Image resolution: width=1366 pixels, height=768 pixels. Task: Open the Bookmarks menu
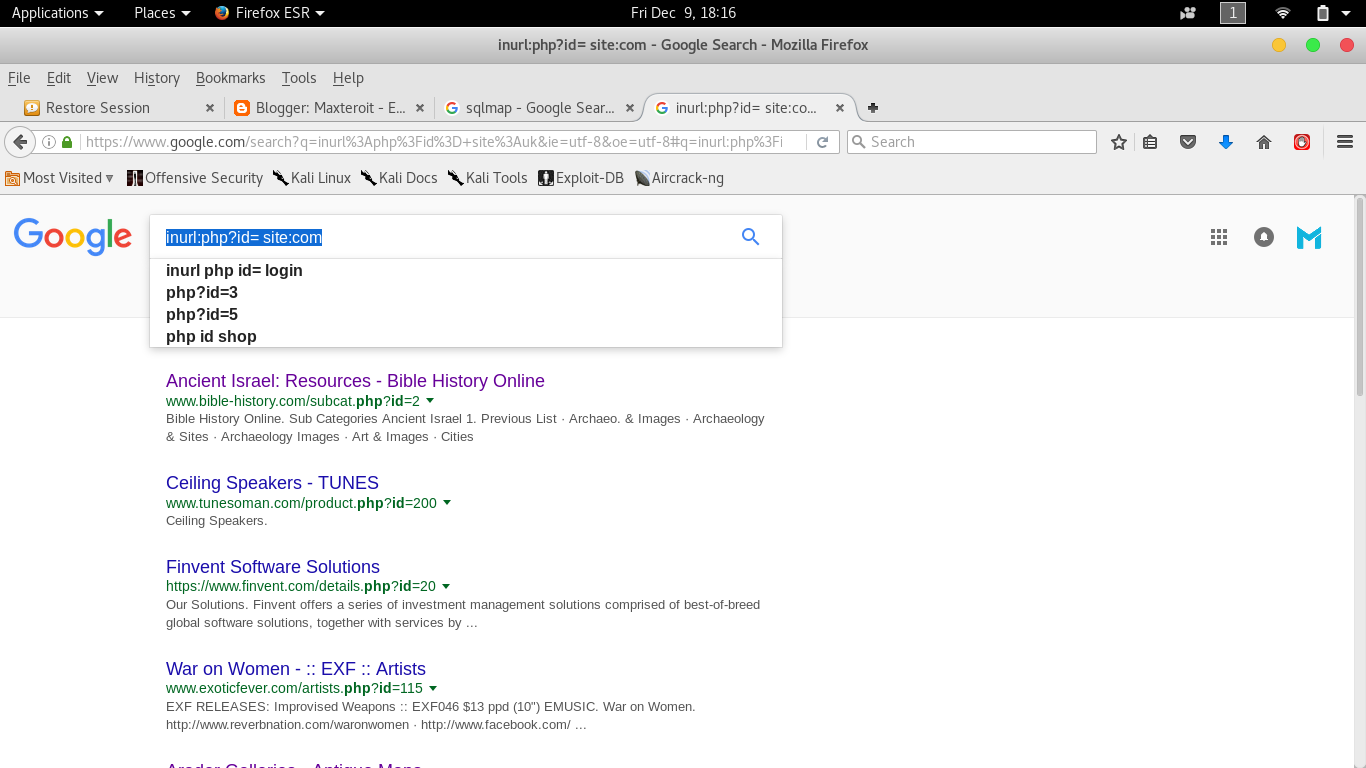pos(231,78)
